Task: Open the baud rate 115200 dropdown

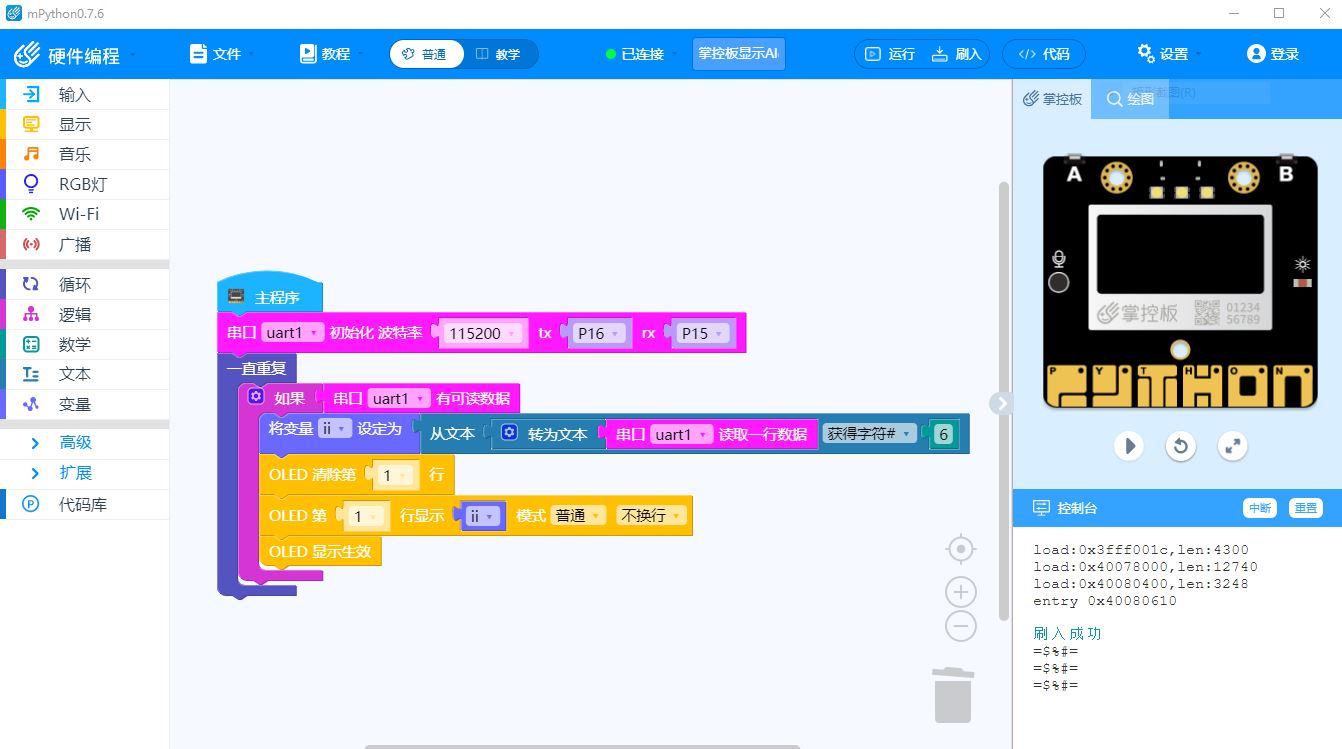Action: [x=484, y=333]
